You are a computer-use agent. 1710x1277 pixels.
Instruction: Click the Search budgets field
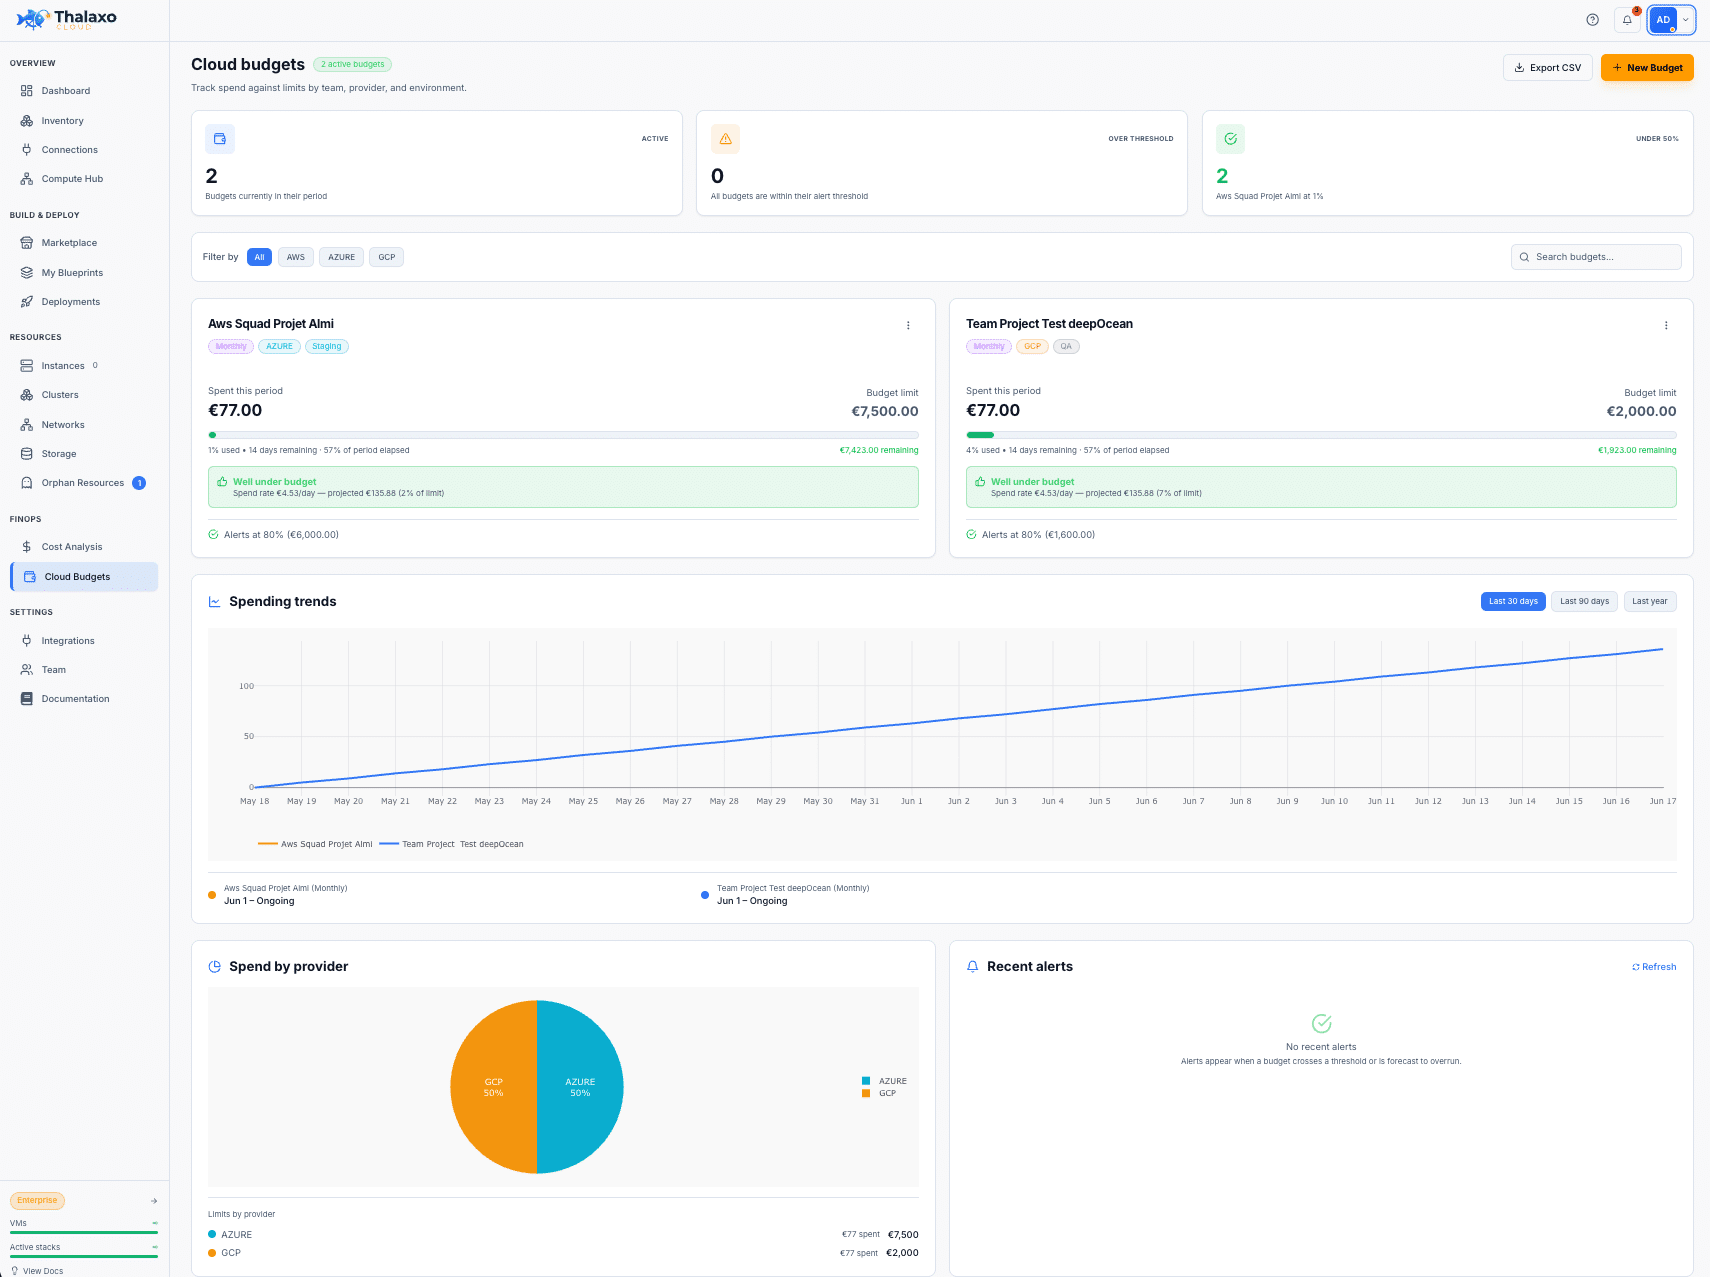(x=1596, y=257)
